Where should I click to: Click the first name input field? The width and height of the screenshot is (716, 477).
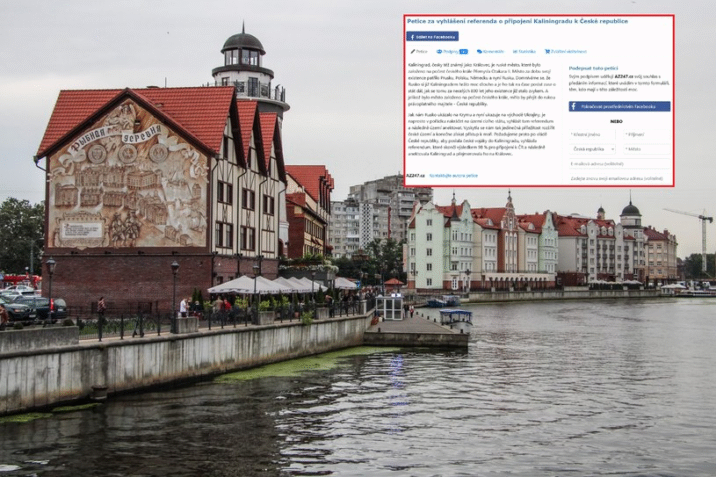592,134
